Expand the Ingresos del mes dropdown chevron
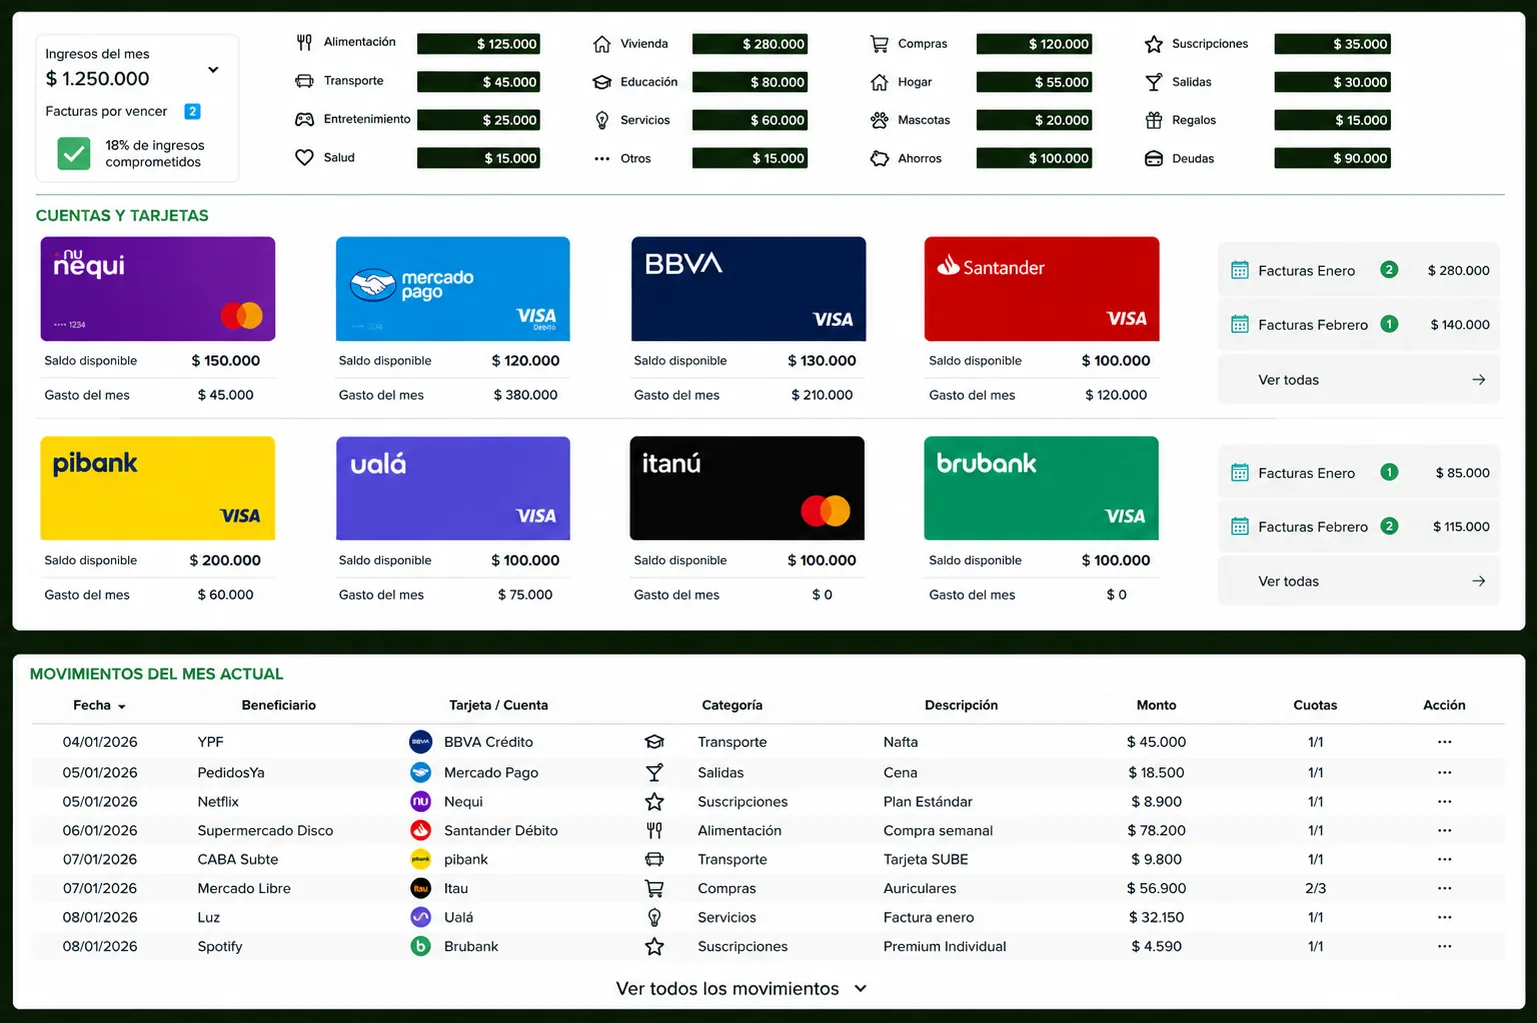This screenshot has height=1023, width=1537. point(213,70)
